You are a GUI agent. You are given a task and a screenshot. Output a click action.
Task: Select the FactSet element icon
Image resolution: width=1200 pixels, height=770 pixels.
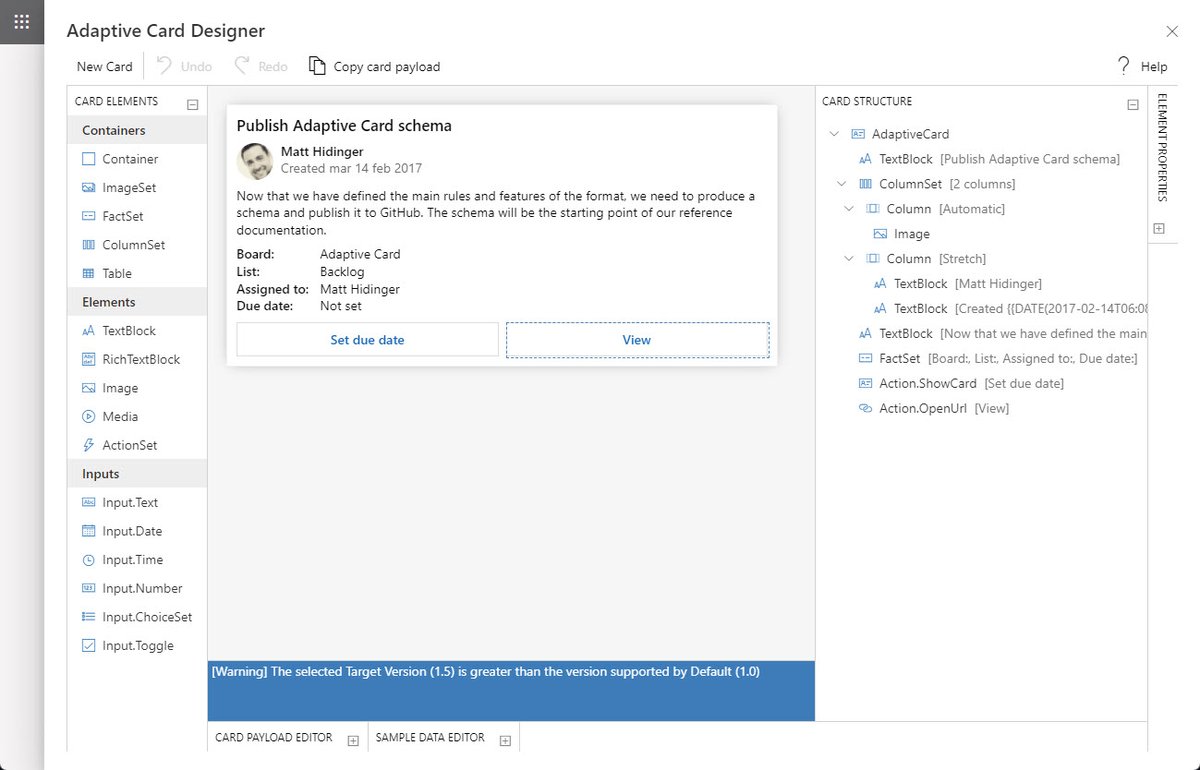point(88,216)
